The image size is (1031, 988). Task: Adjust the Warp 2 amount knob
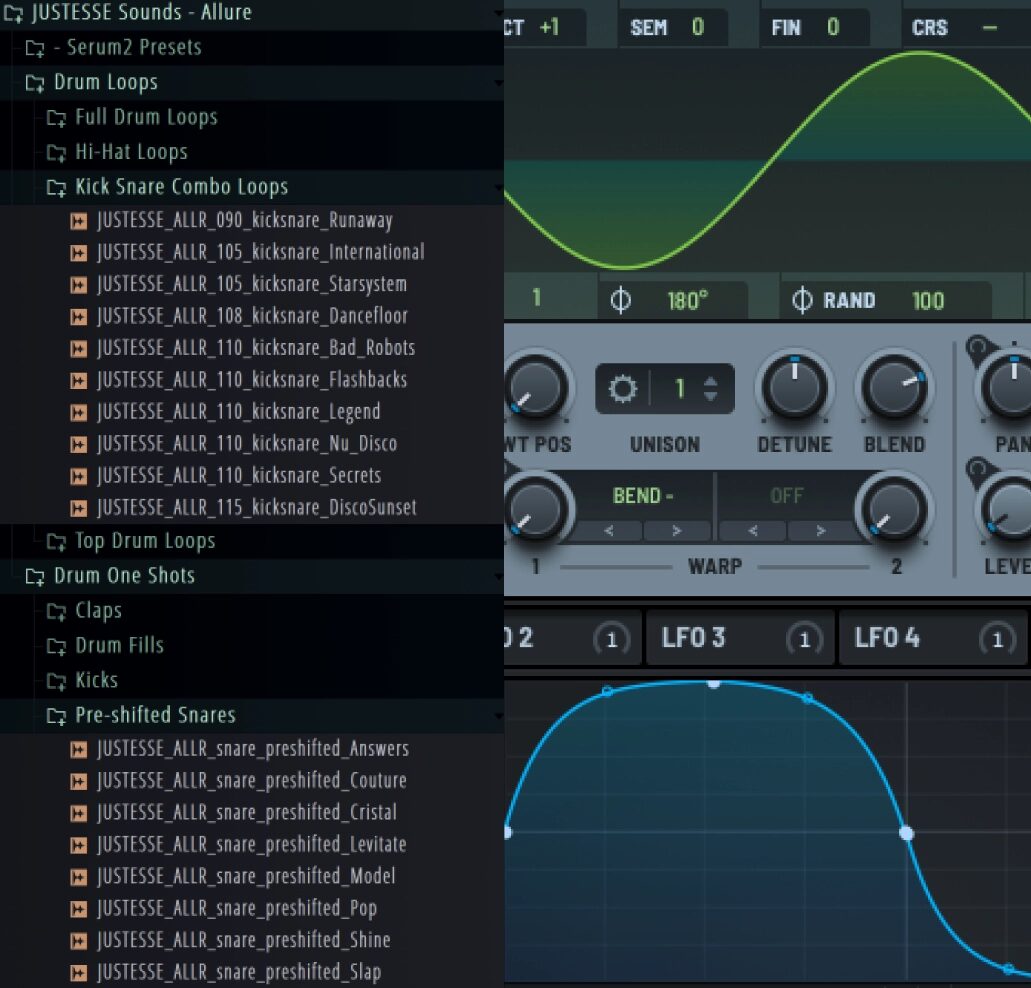pos(894,510)
